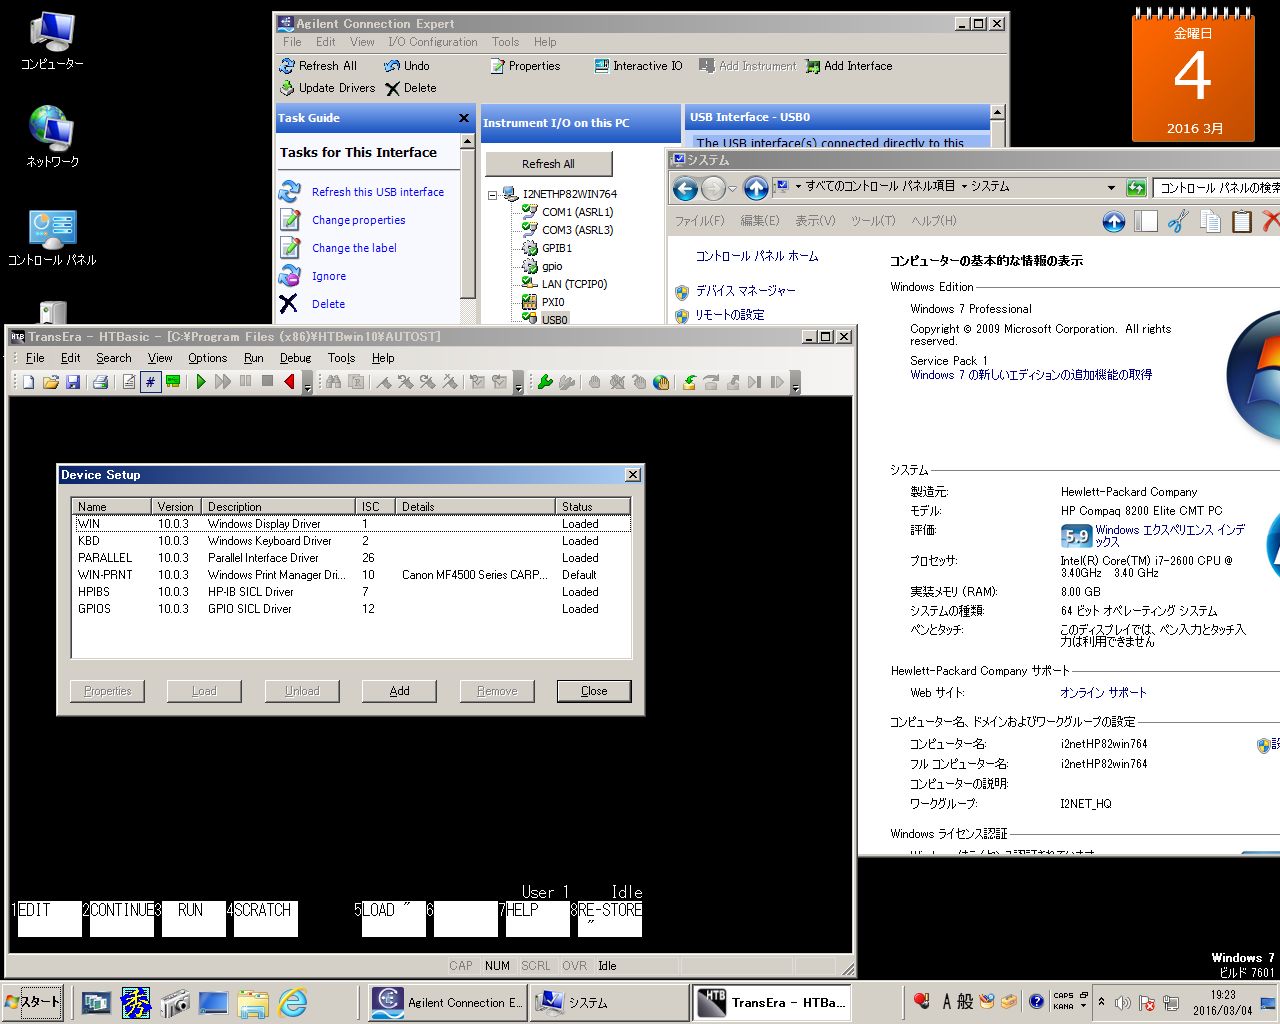Click the スタート Start button
Screen dimensions: 1280x1024
(32, 1002)
